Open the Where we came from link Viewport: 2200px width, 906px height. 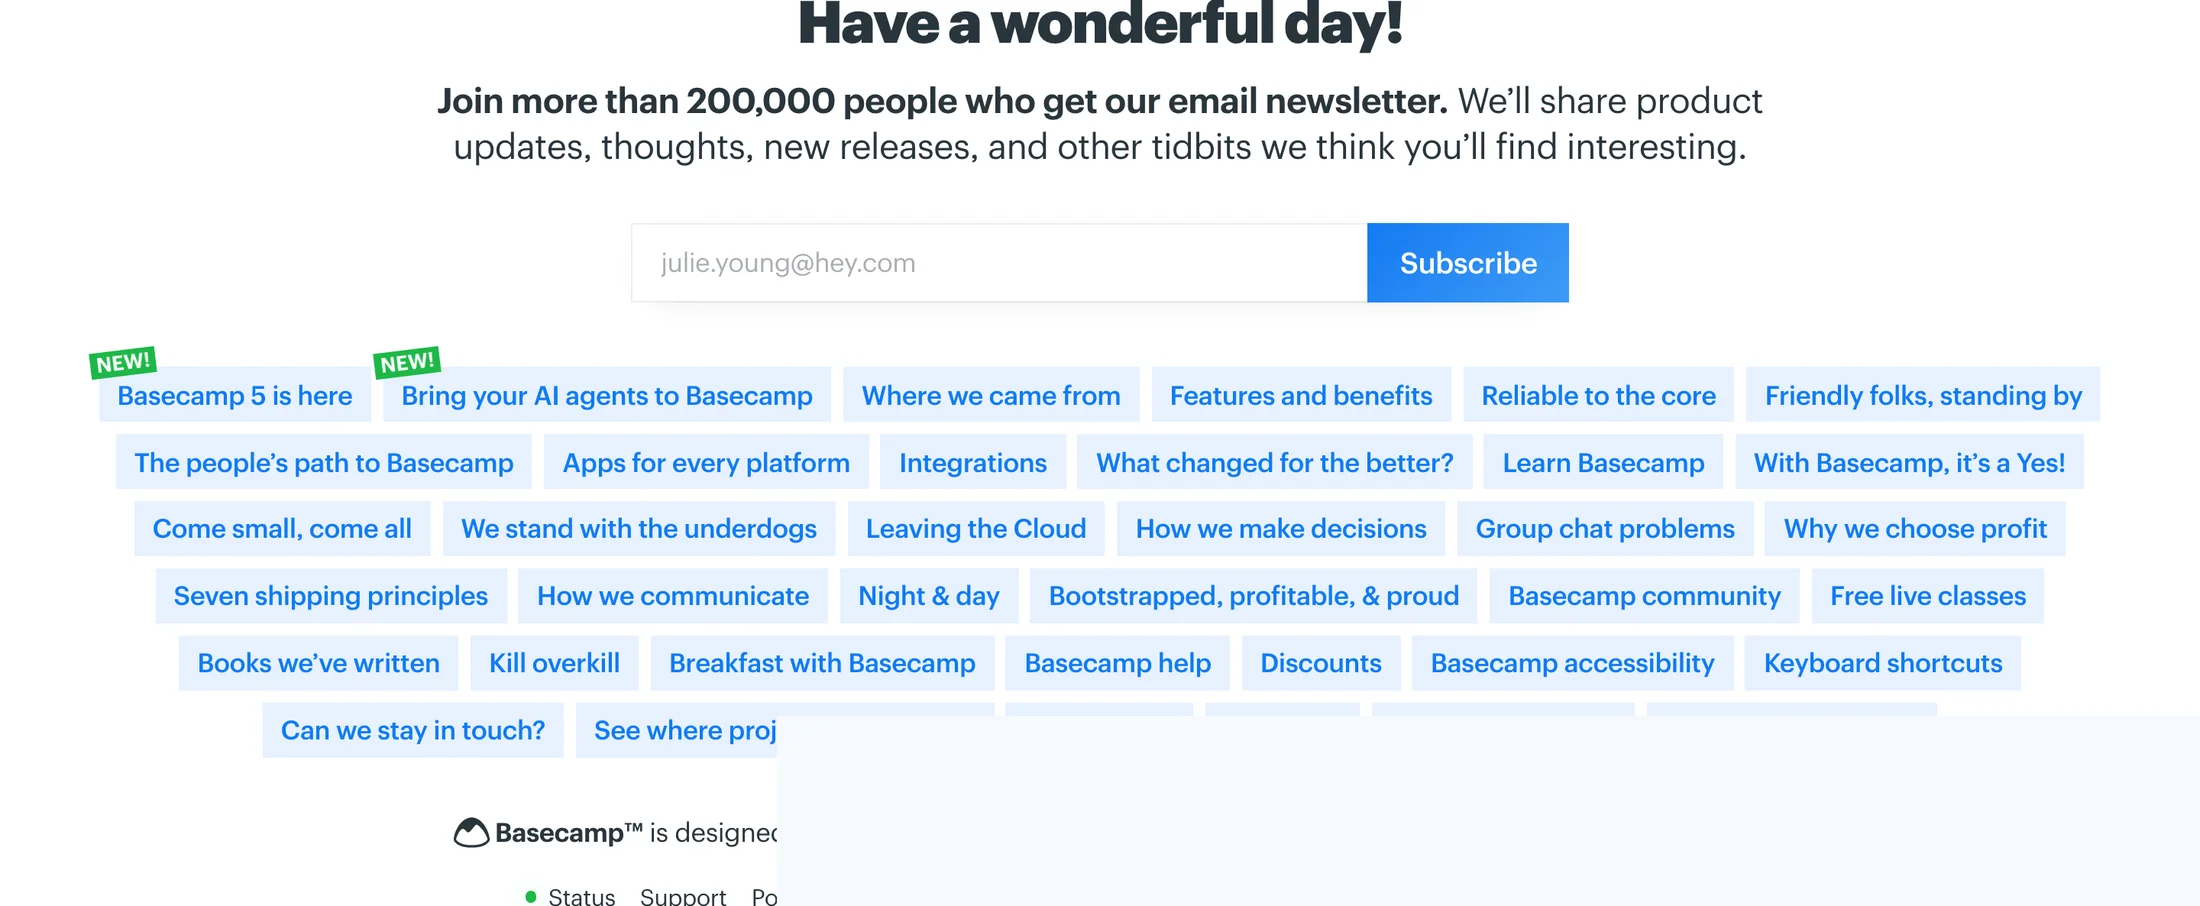991,395
